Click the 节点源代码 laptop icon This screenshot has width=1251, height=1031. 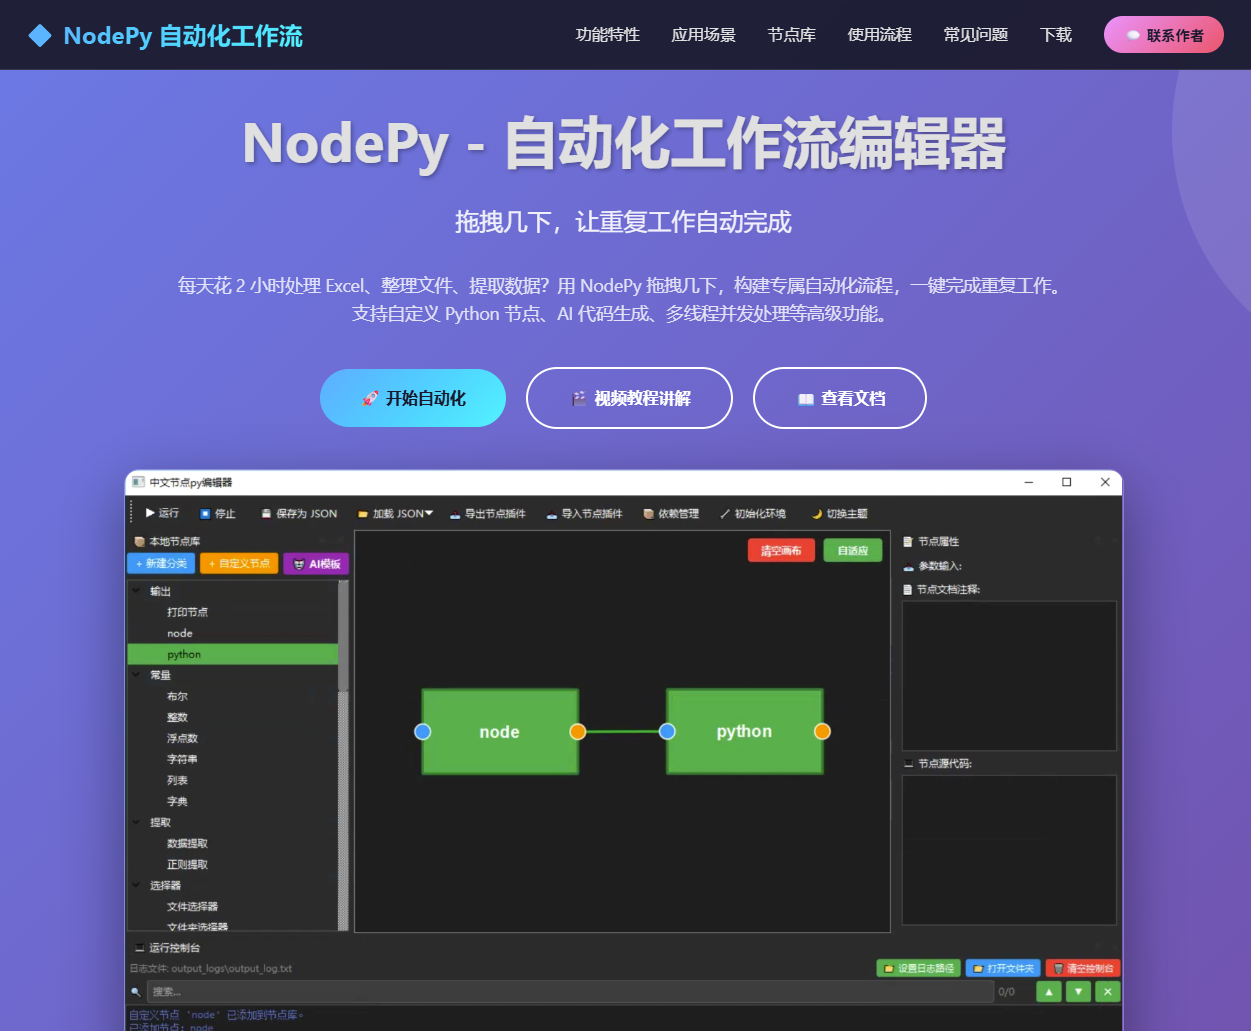click(908, 764)
